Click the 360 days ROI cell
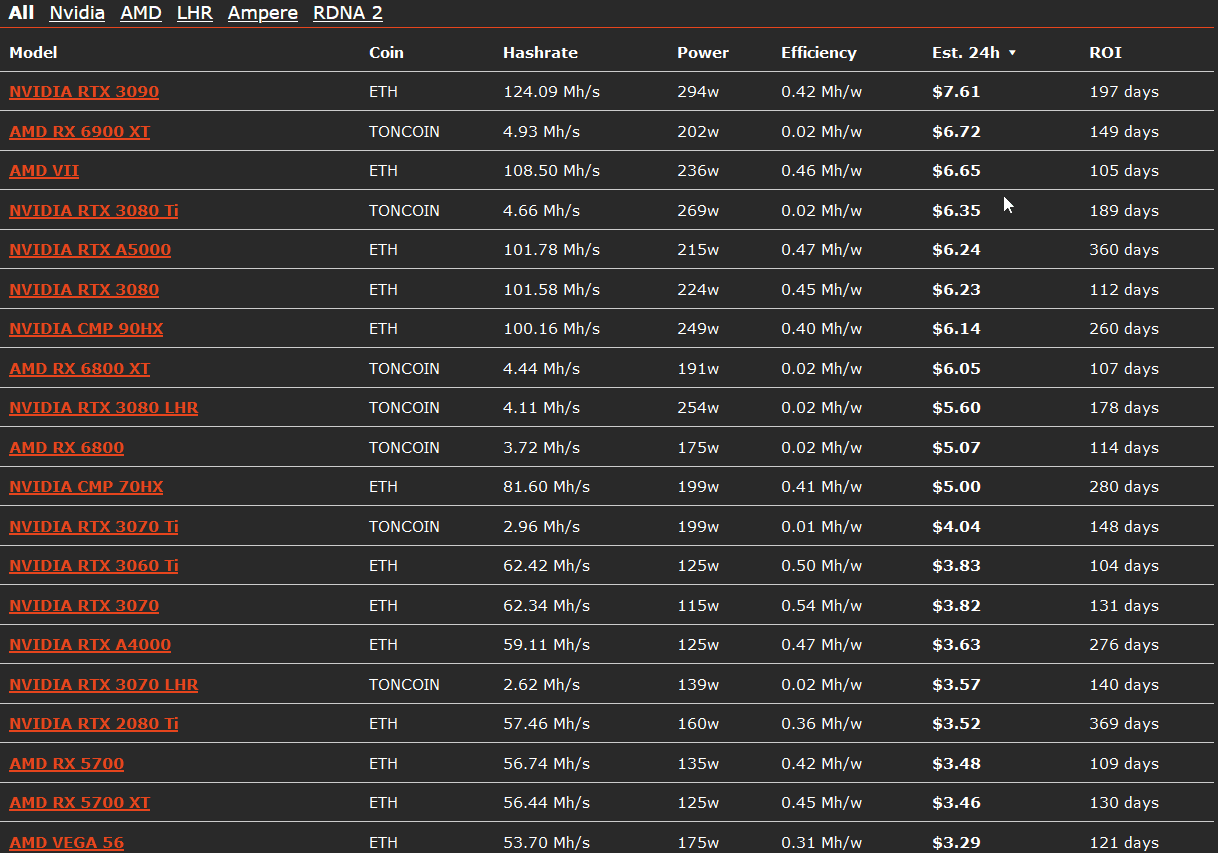 [x=1124, y=249]
